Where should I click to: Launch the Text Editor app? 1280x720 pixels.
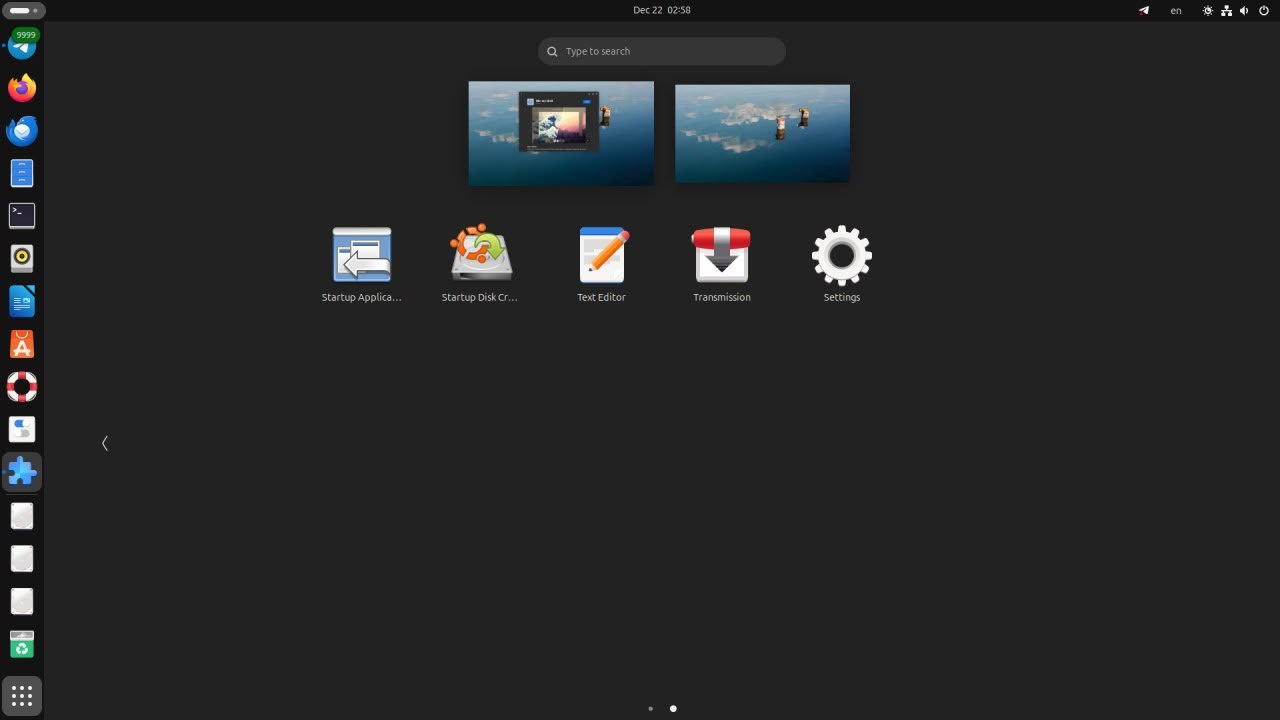pyautogui.click(x=602, y=264)
